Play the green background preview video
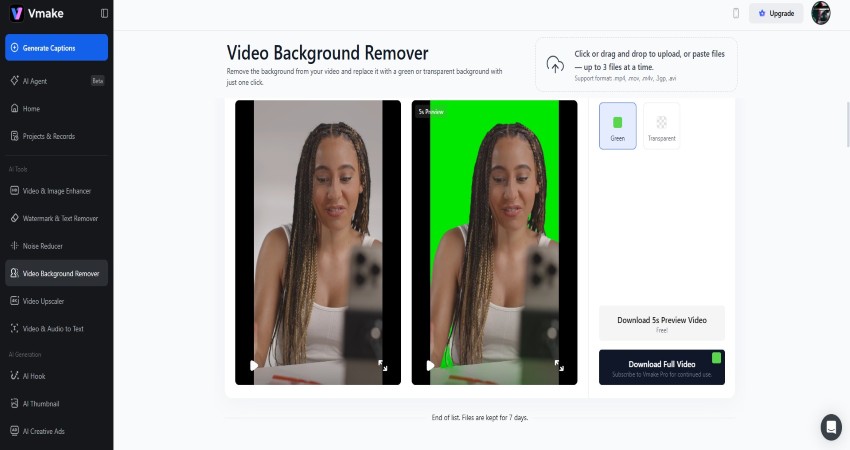This screenshot has height=450, width=850. [431, 366]
